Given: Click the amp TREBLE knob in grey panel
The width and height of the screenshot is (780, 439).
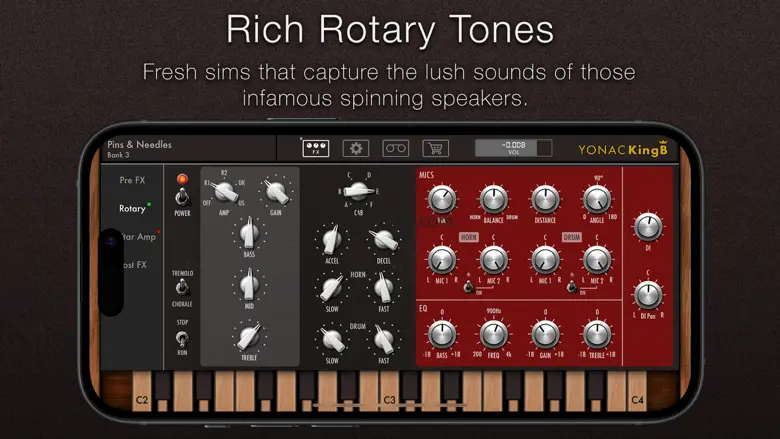Looking at the screenshot, I should tap(249, 337).
